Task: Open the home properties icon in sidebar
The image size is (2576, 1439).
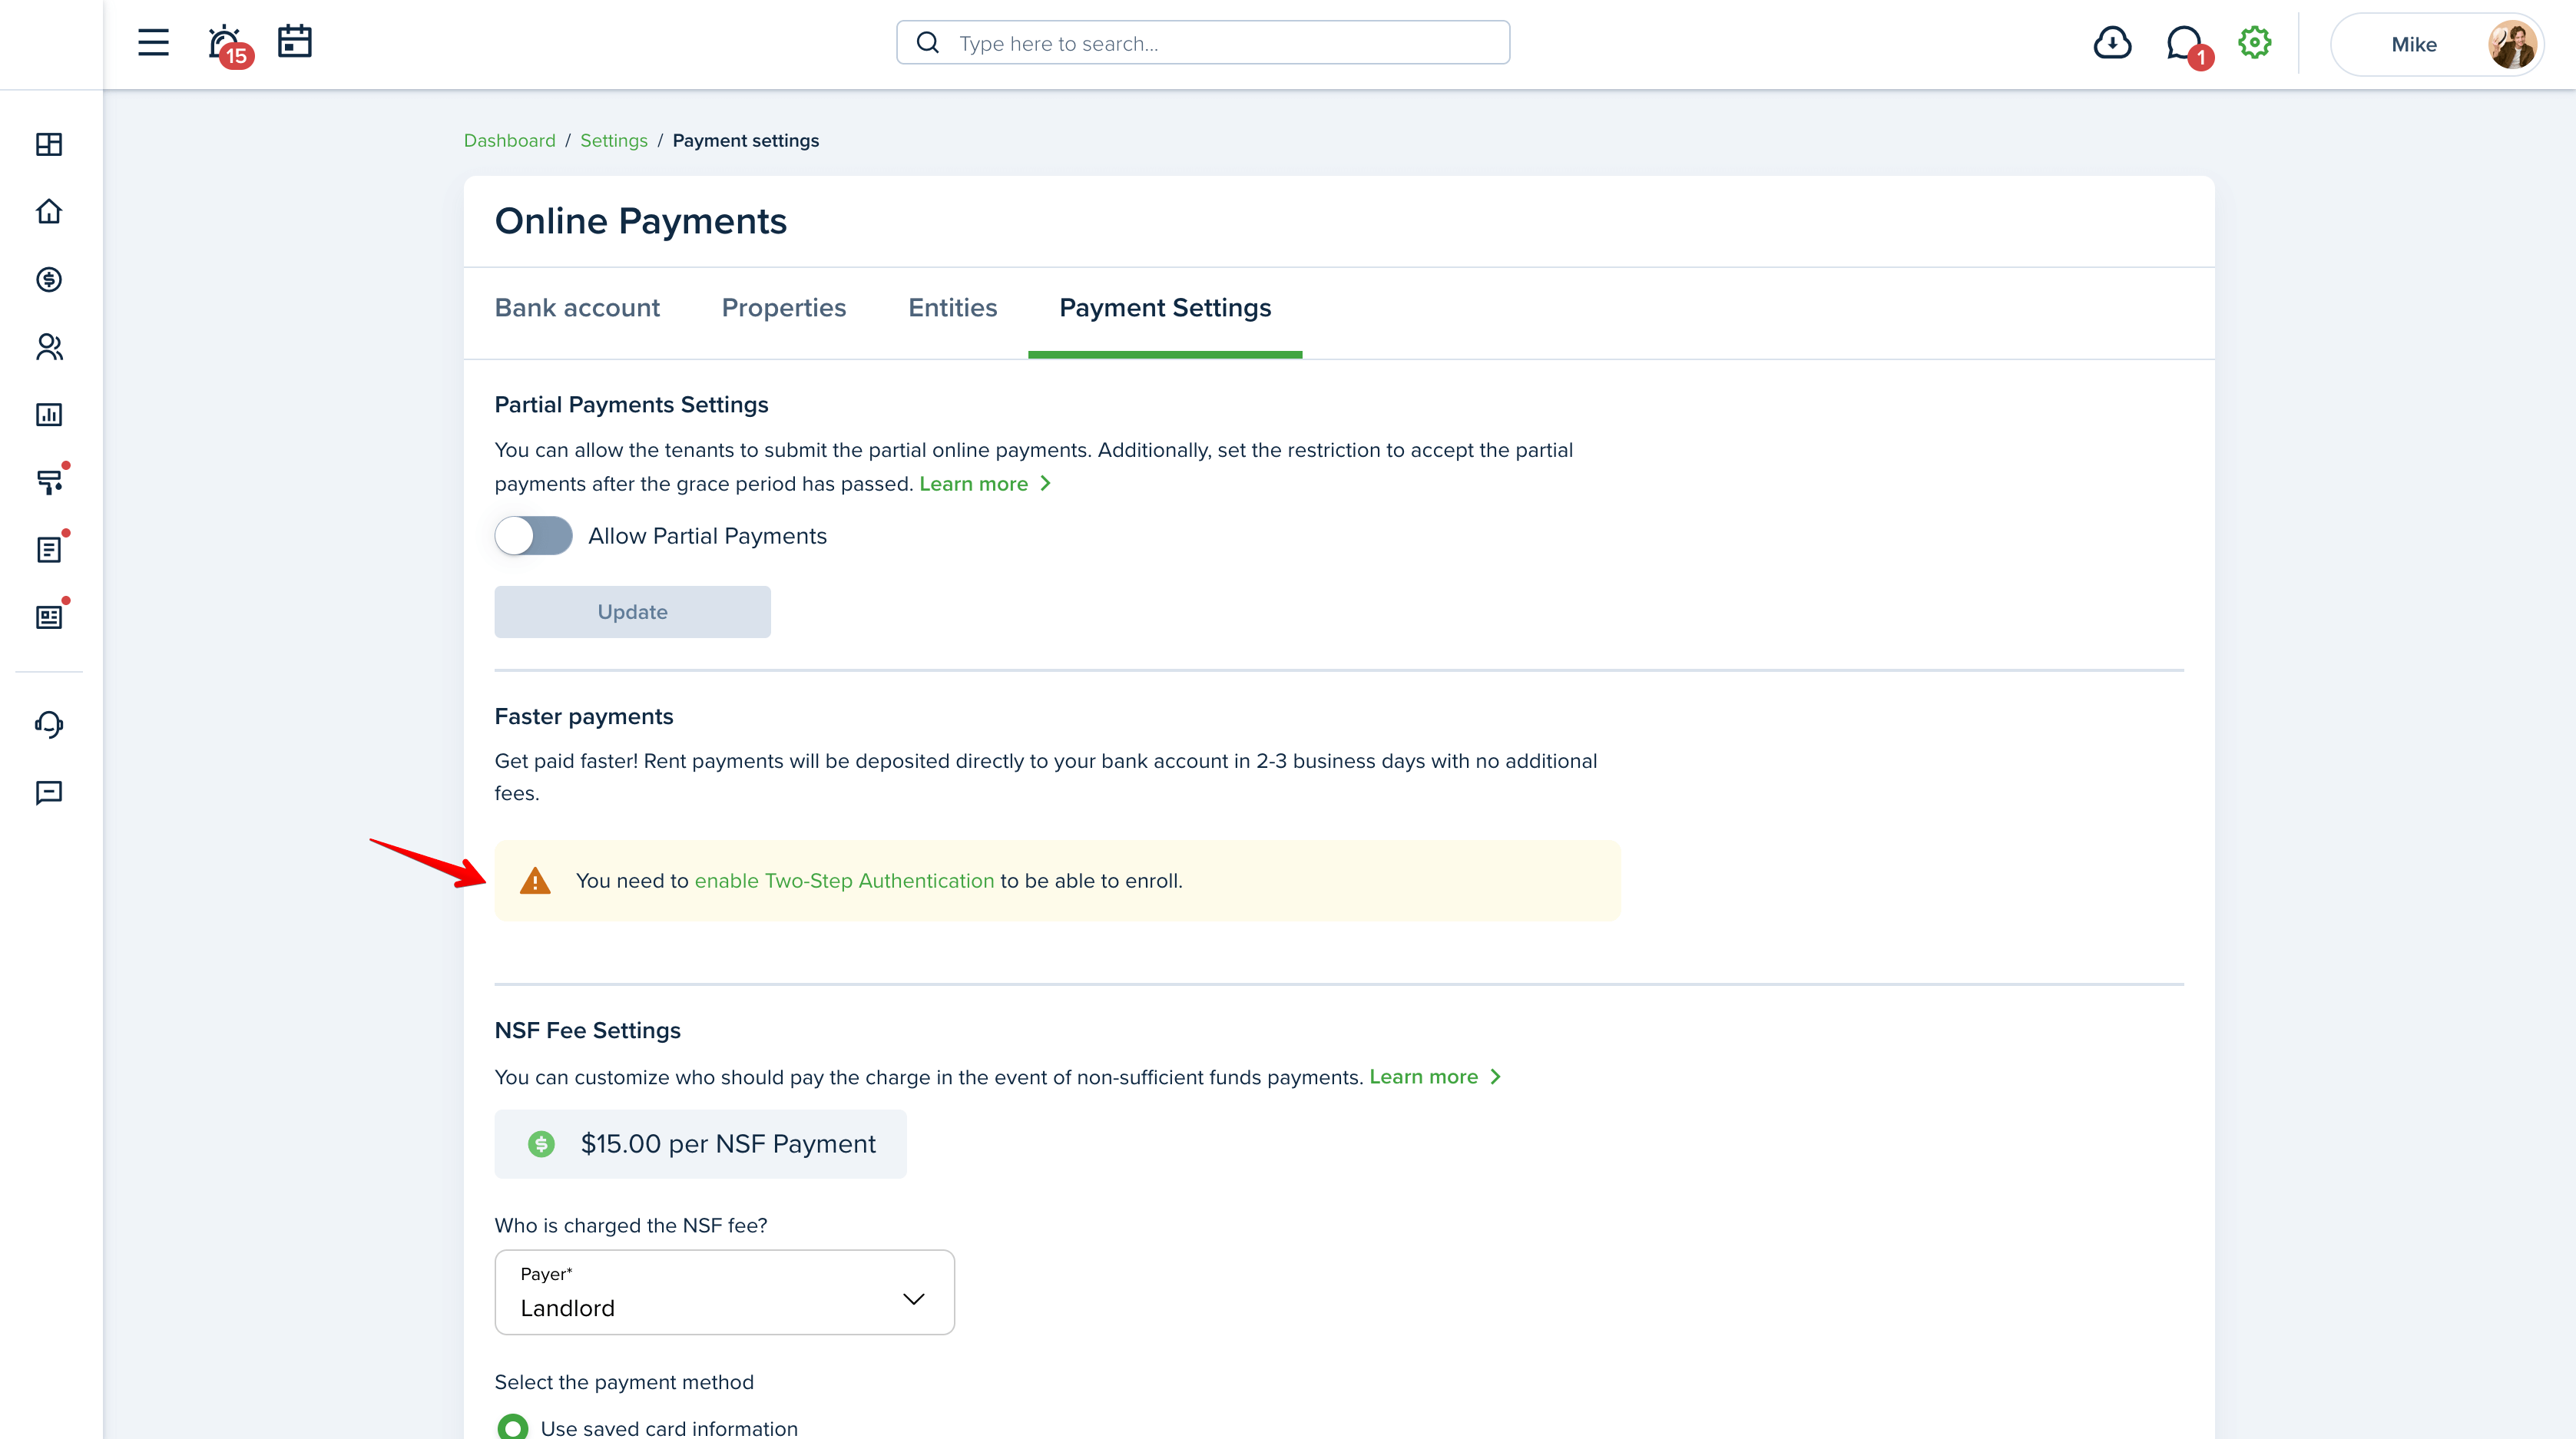Action: (x=49, y=212)
